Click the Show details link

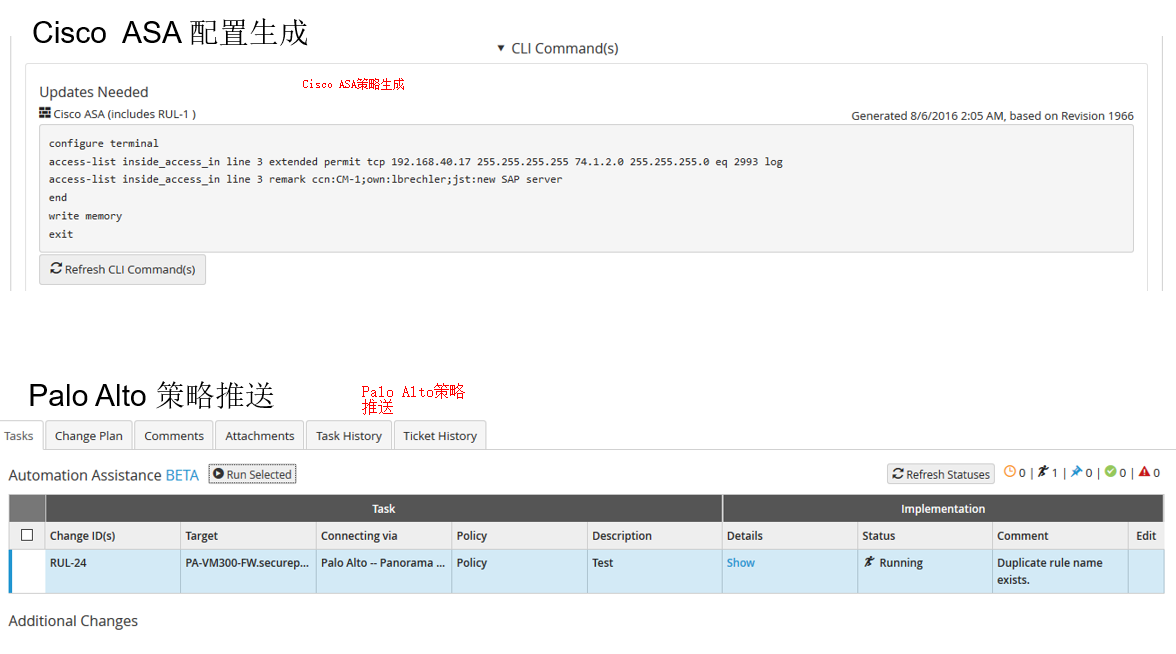pyautogui.click(x=740, y=563)
